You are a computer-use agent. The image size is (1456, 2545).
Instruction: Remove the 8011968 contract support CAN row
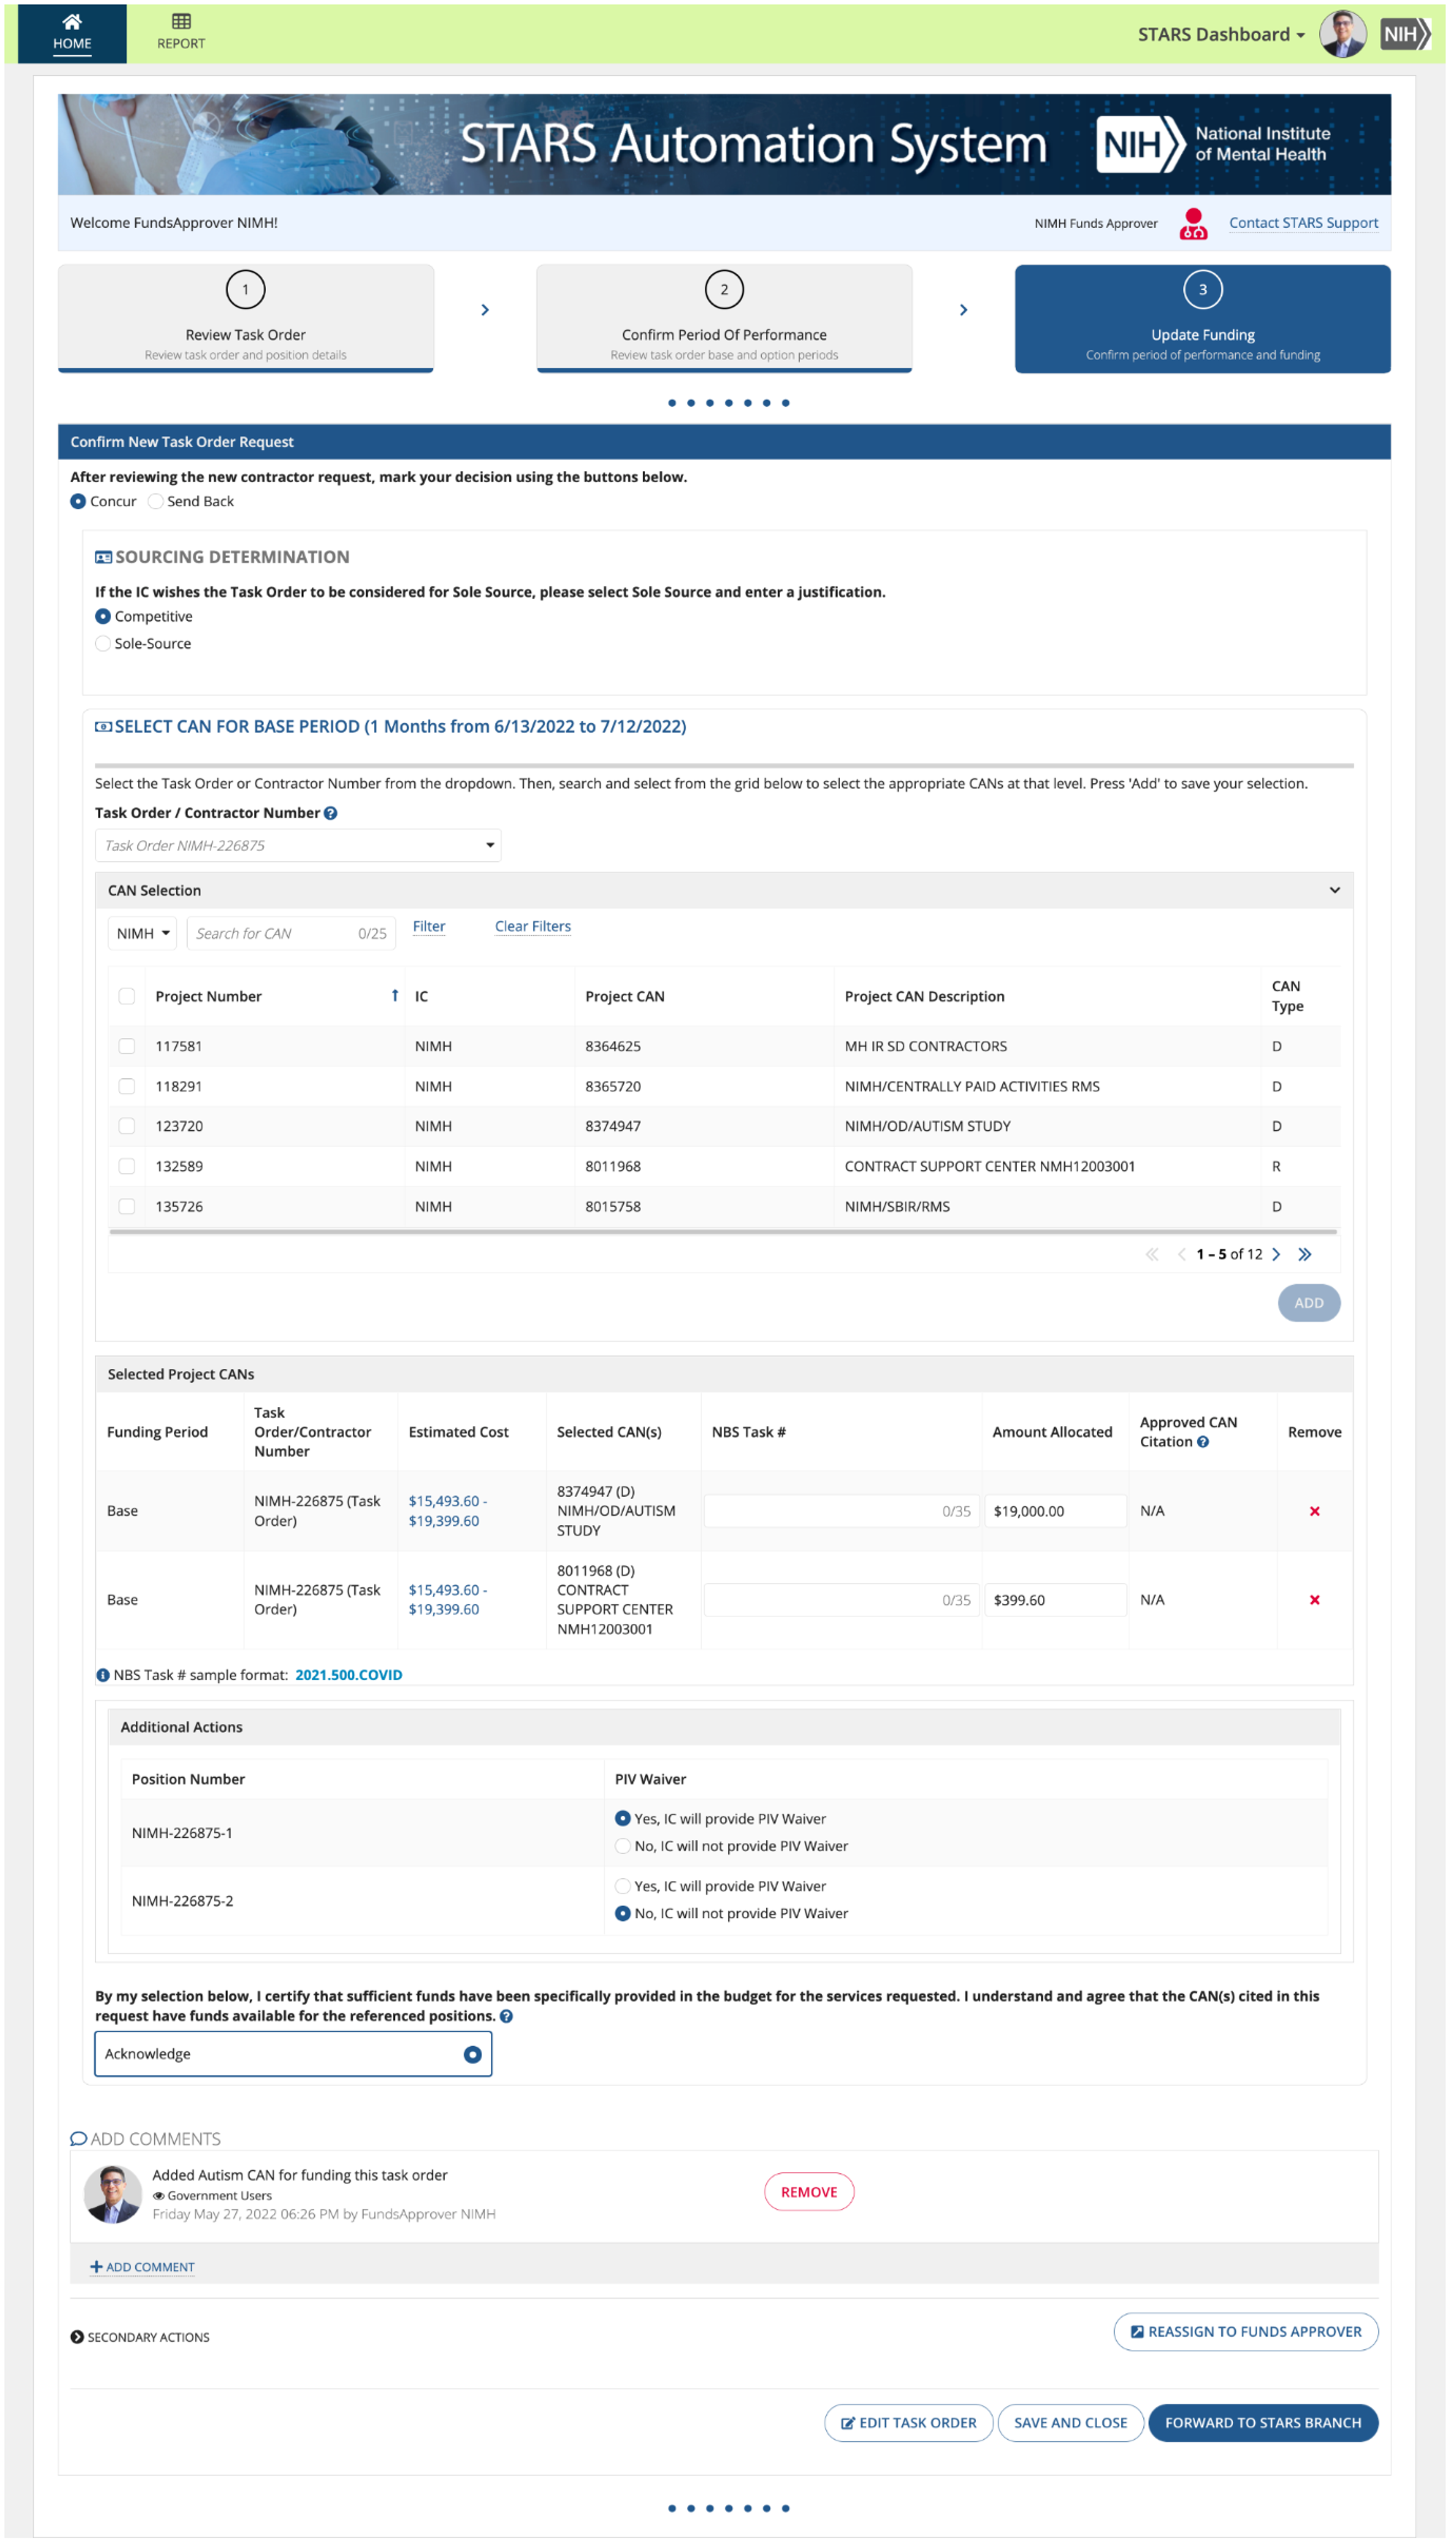pyautogui.click(x=1315, y=1600)
